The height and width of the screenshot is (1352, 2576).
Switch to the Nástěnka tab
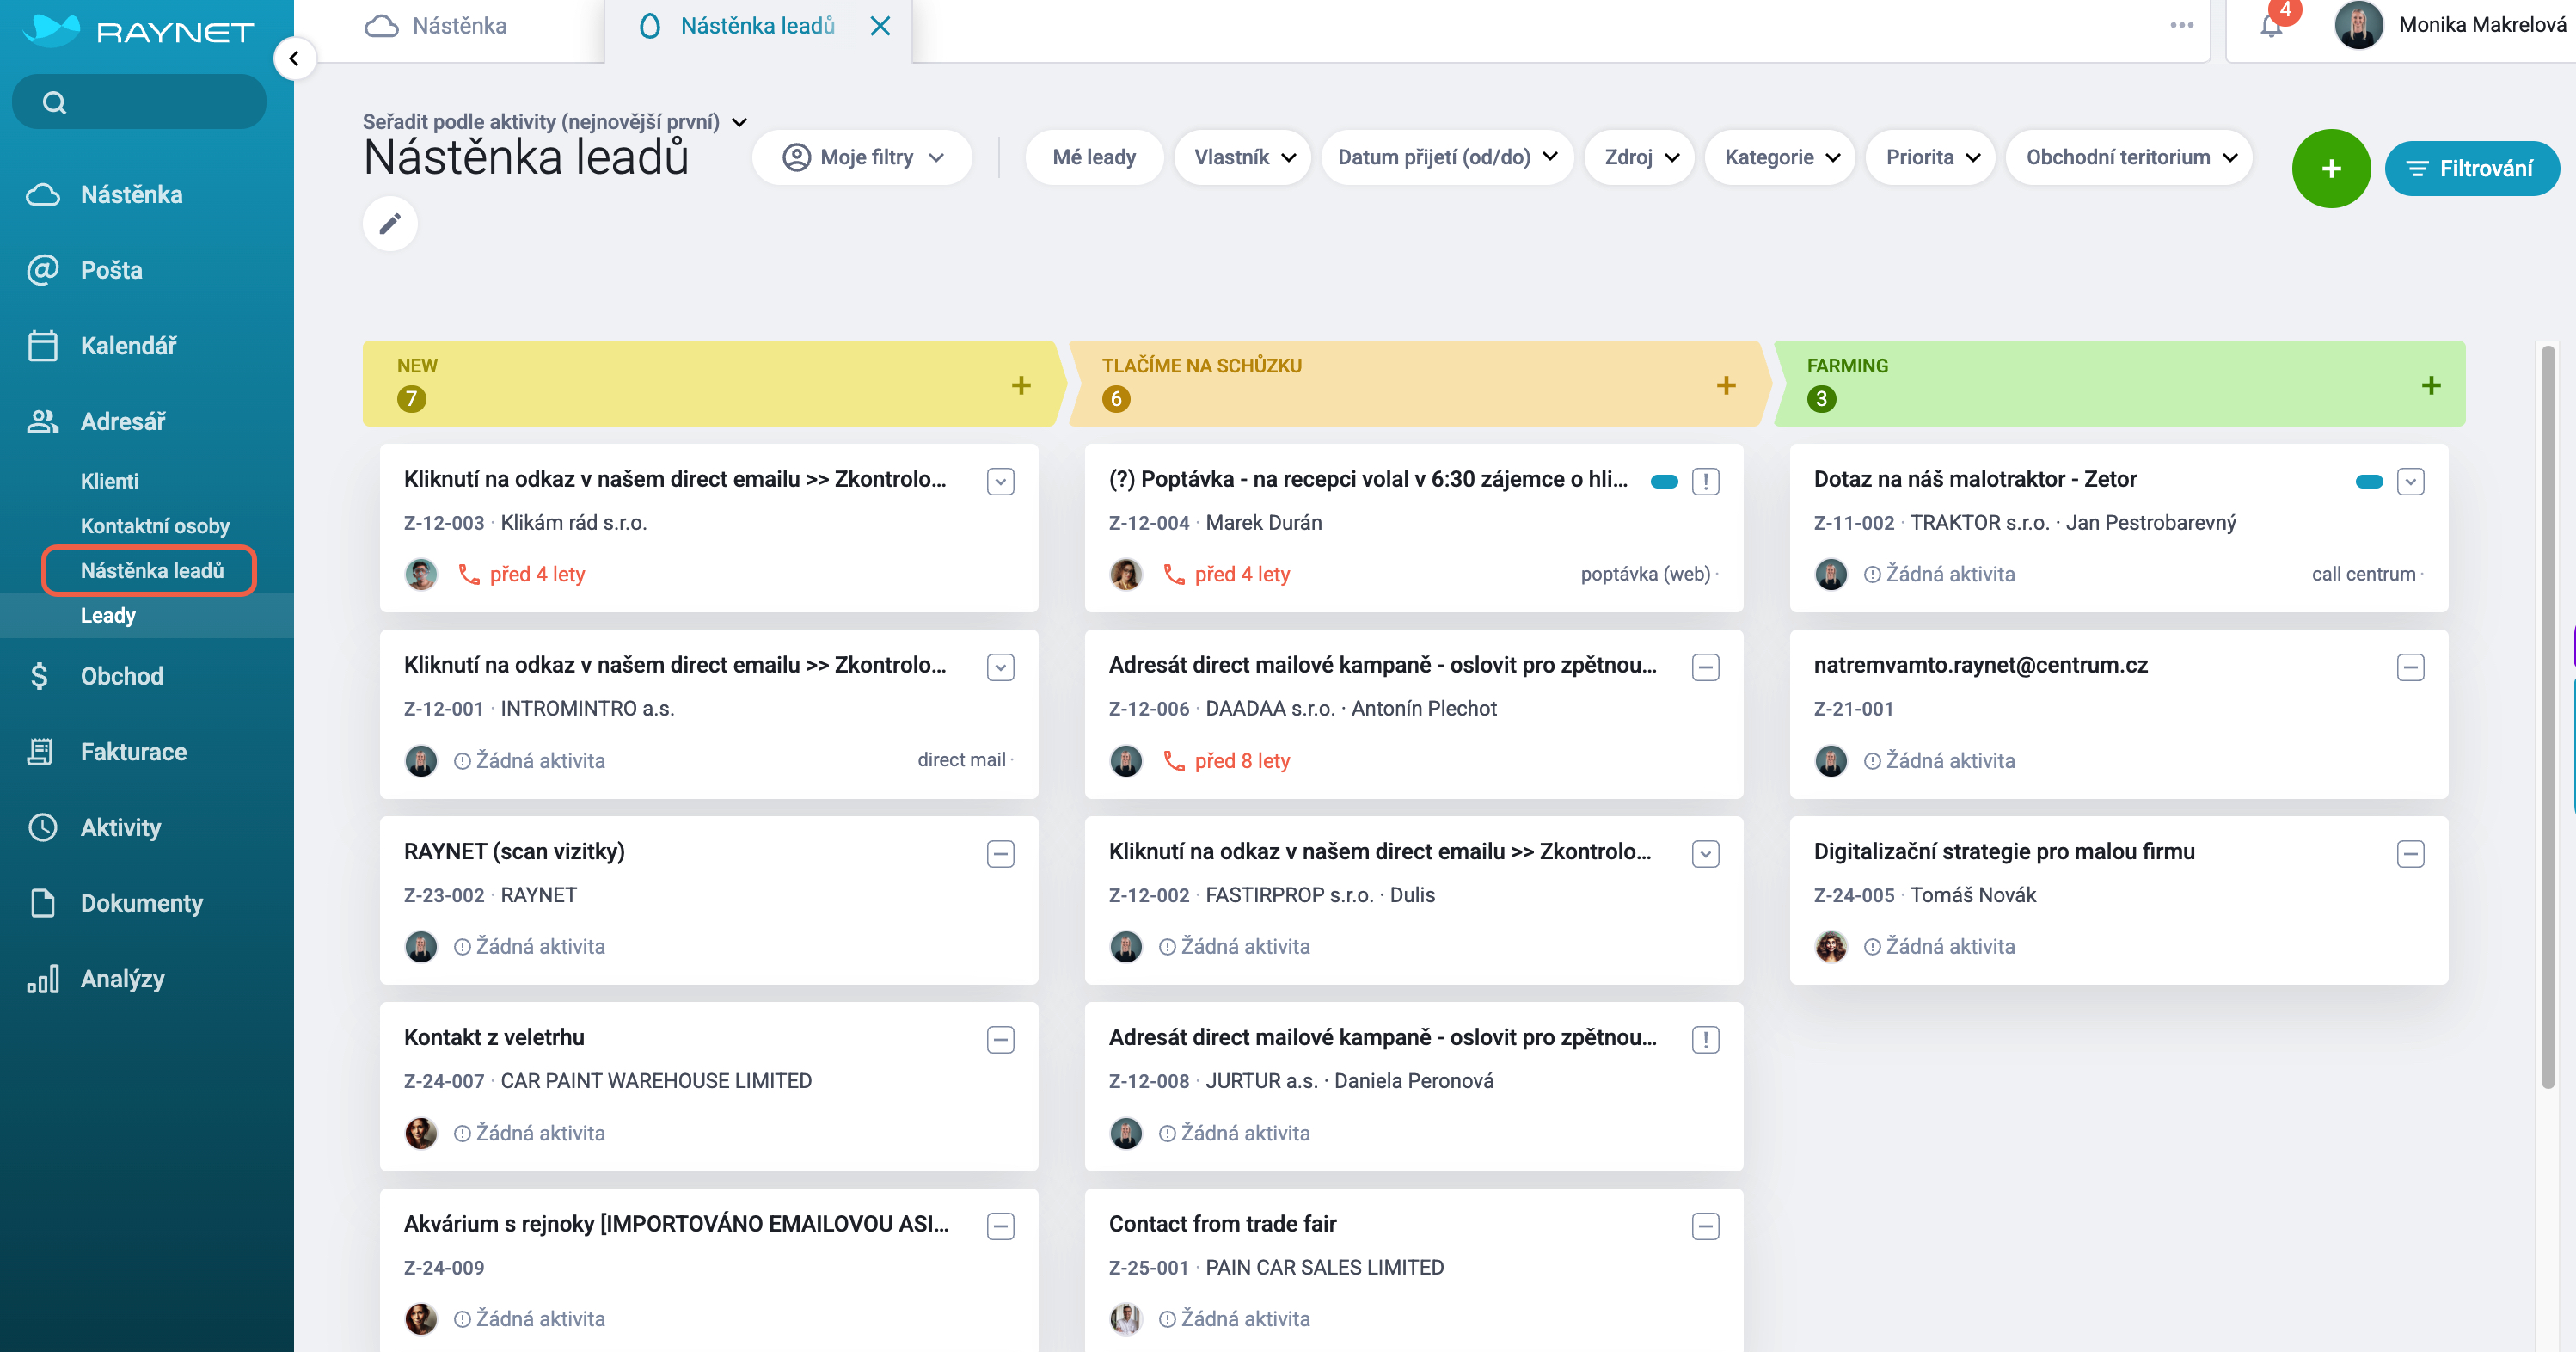tap(437, 26)
